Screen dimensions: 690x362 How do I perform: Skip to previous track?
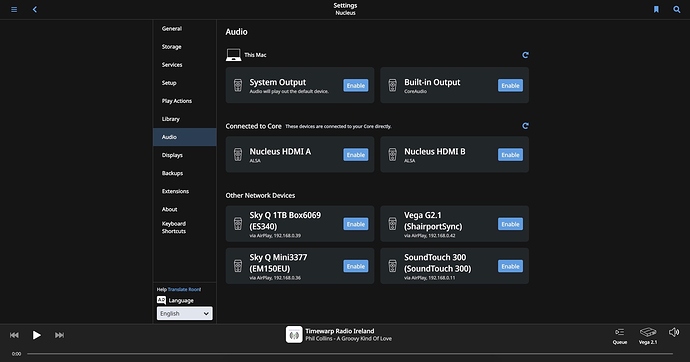pyautogui.click(x=14, y=335)
